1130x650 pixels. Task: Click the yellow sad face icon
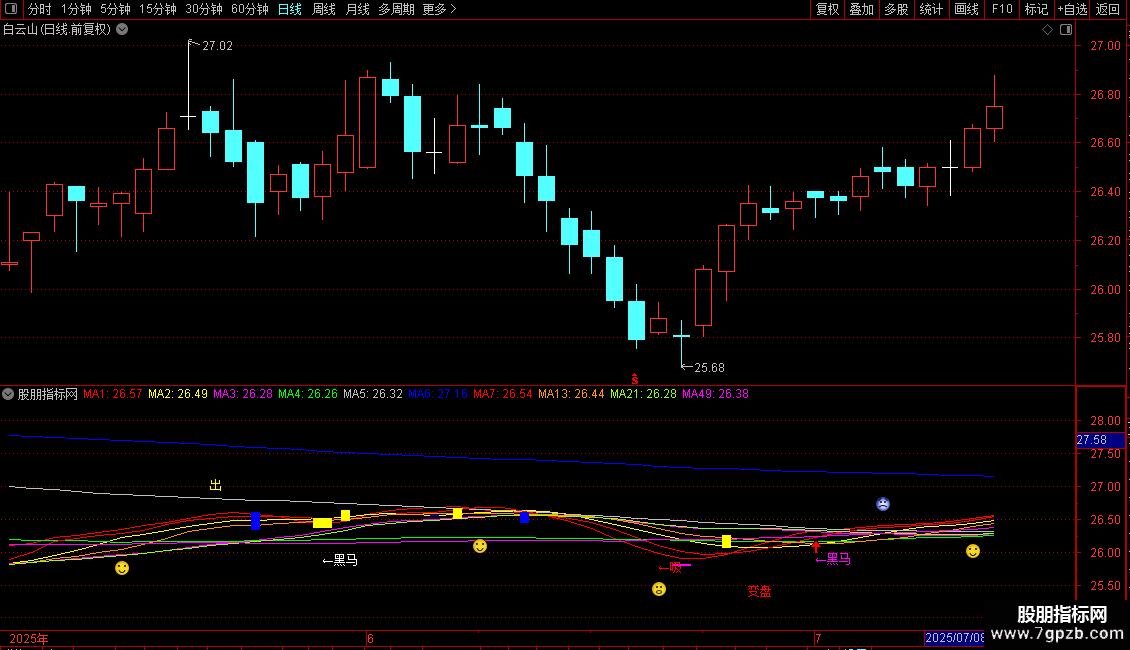click(x=659, y=589)
